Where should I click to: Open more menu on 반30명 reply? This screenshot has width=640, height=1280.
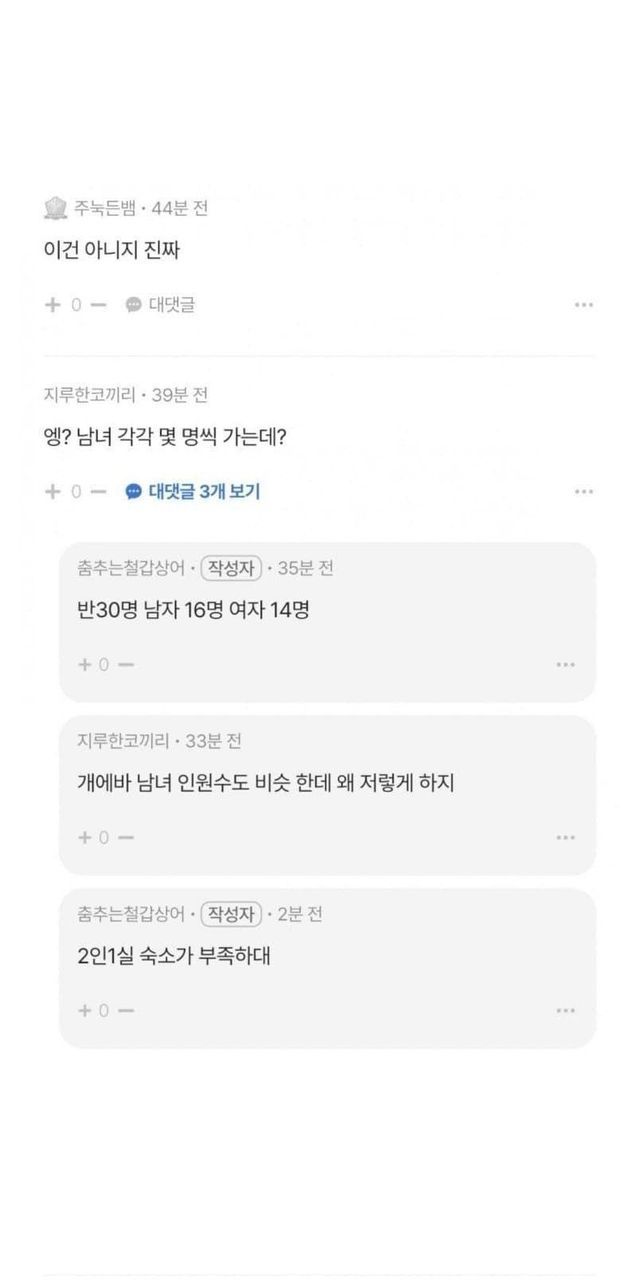[565, 664]
